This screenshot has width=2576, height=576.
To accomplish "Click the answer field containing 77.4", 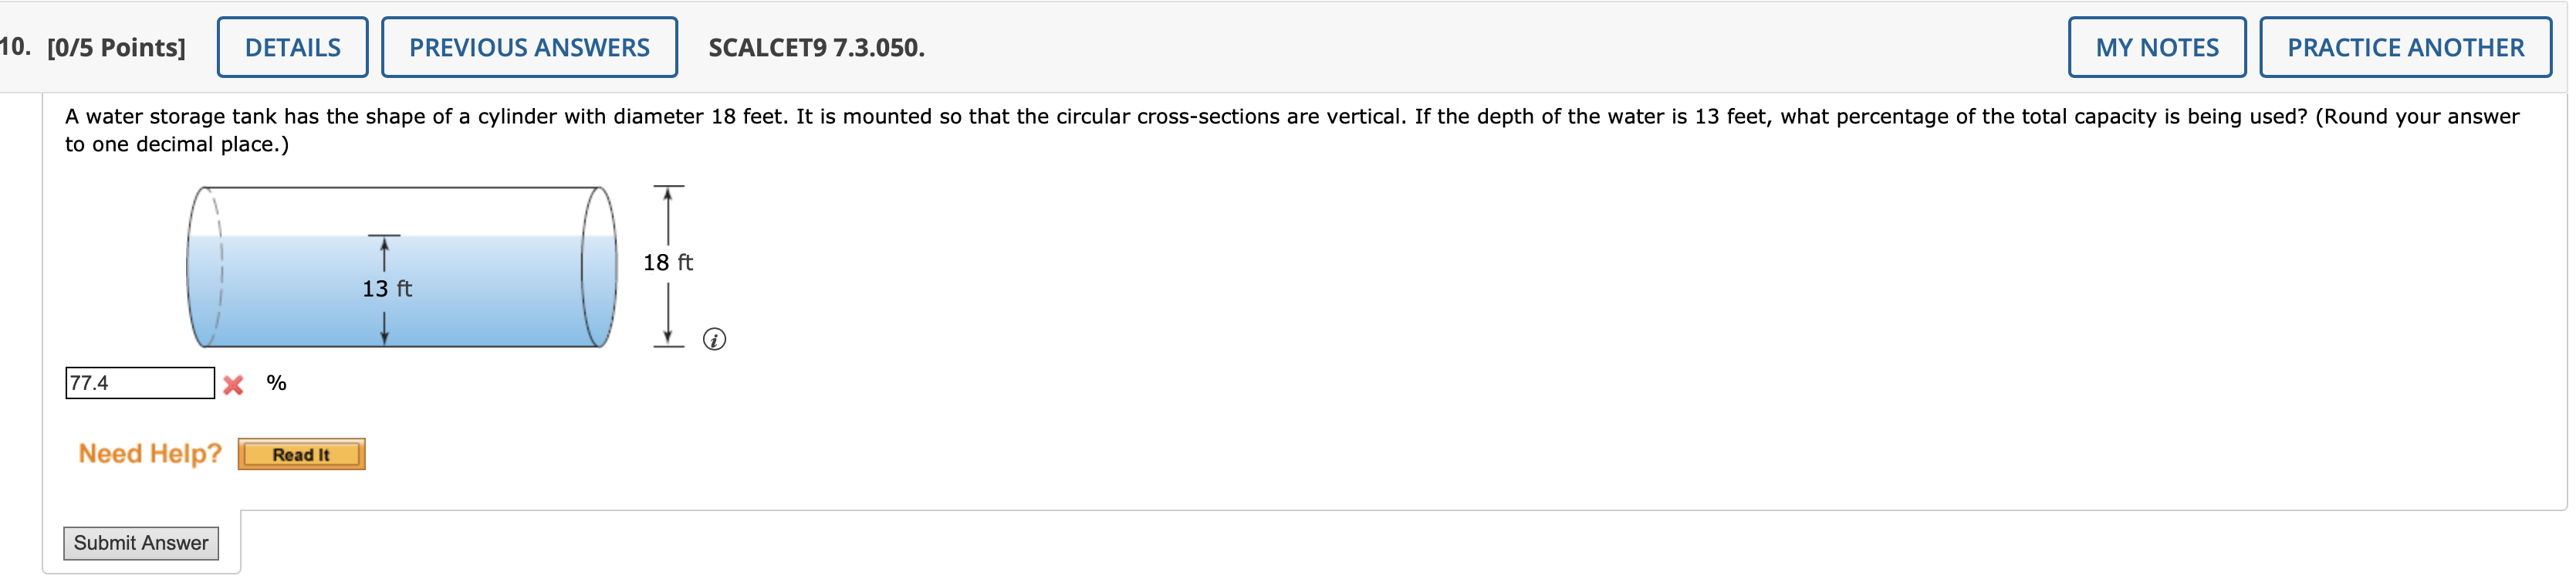I will [x=140, y=383].
